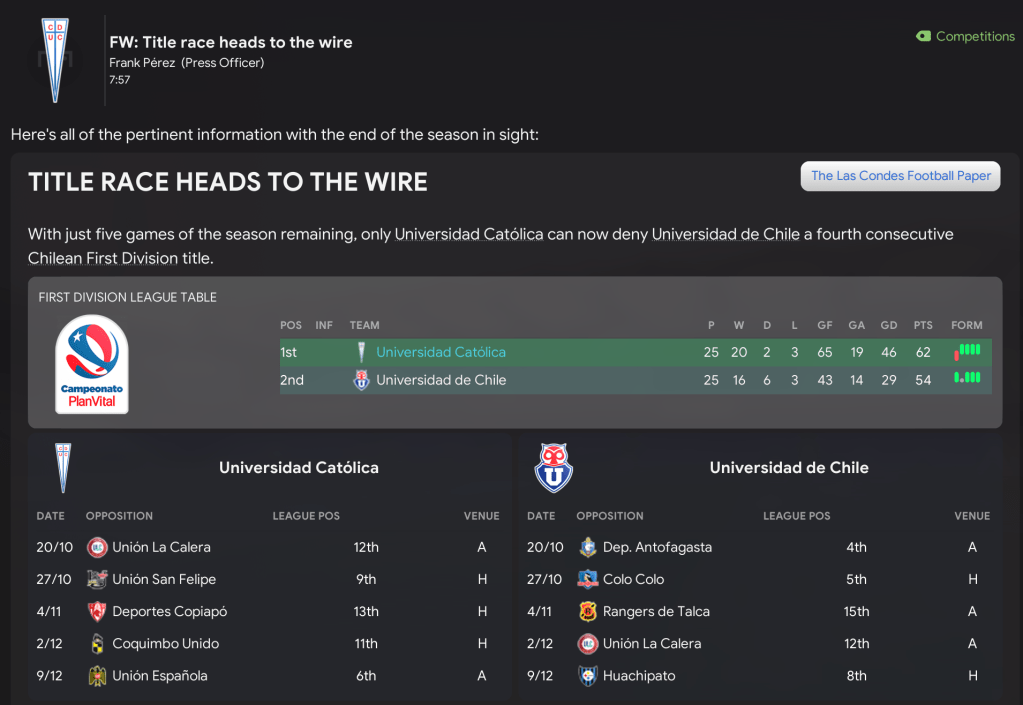Click the Unión San Felipe club badge
Image resolution: width=1023 pixels, height=705 pixels.
tap(97, 579)
